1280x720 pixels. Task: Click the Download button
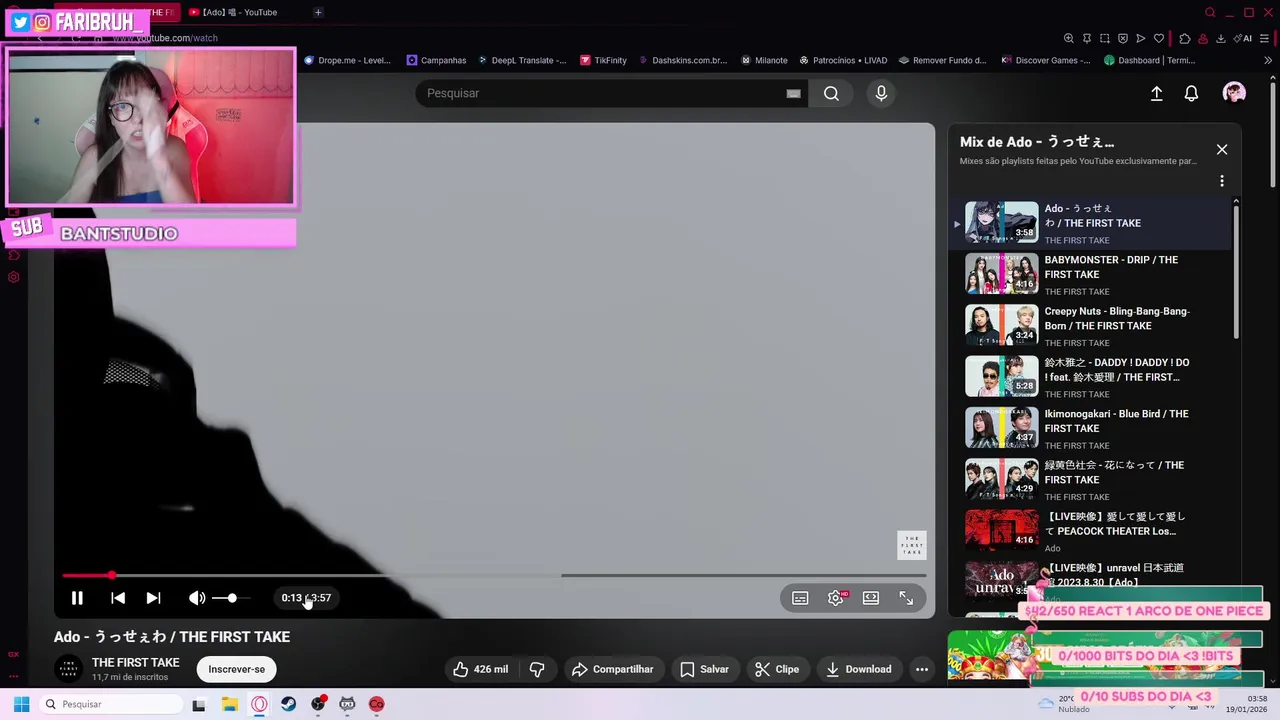[859, 669]
